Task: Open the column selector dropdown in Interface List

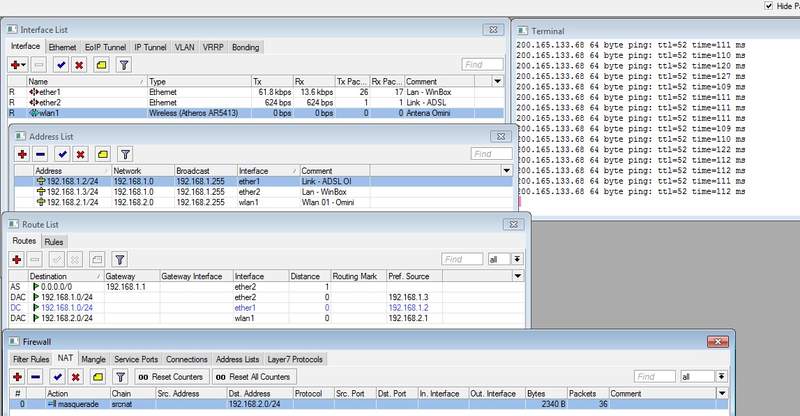Action: click(x=497, y=81)
